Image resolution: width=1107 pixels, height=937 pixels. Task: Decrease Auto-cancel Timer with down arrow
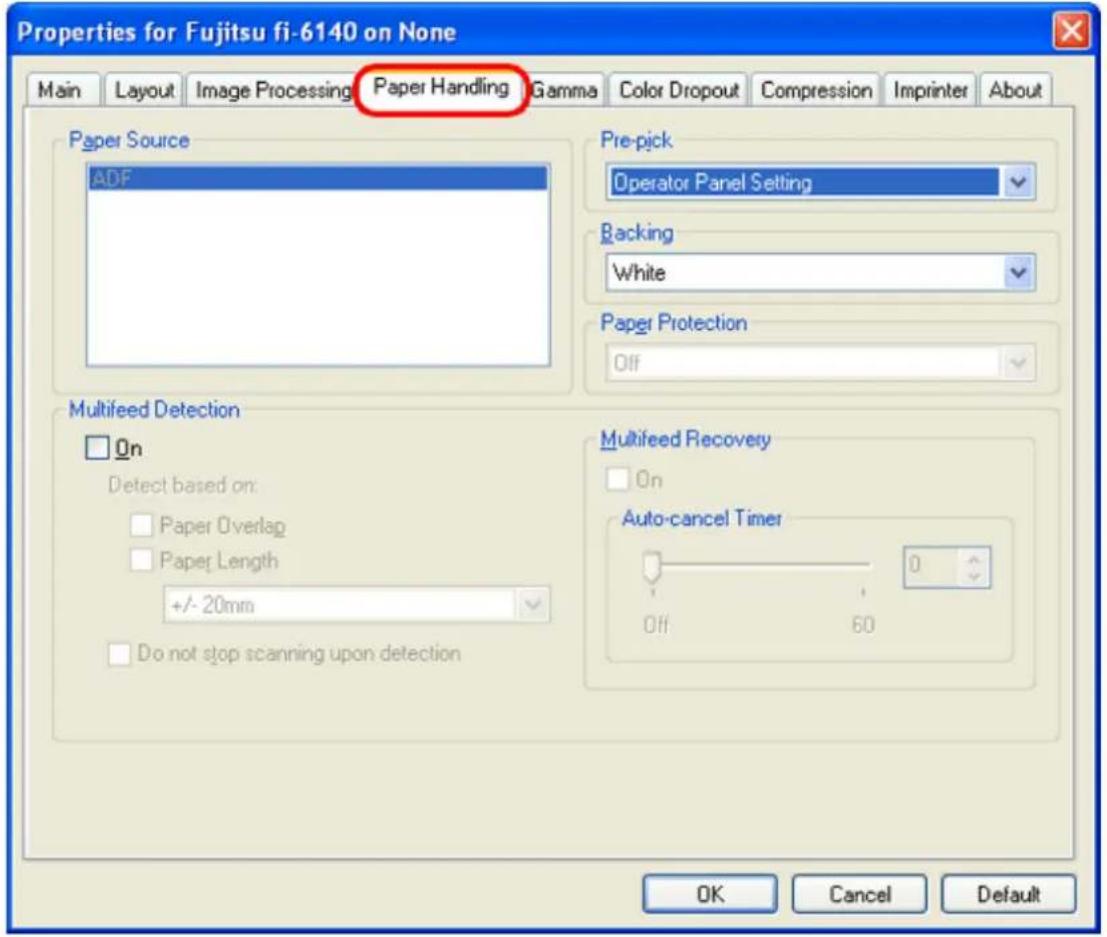pyautogui.click(x=974, y=576)
